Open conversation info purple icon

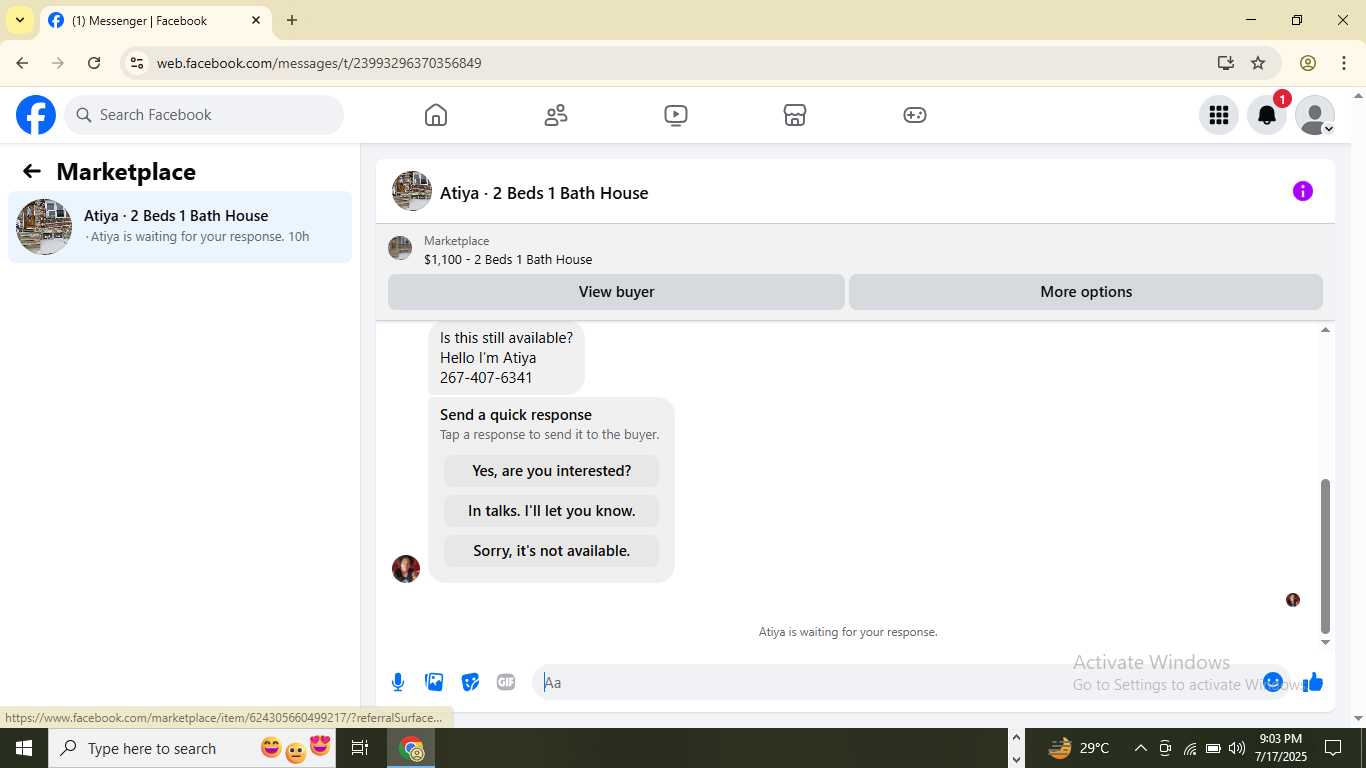coord(1302,191)
